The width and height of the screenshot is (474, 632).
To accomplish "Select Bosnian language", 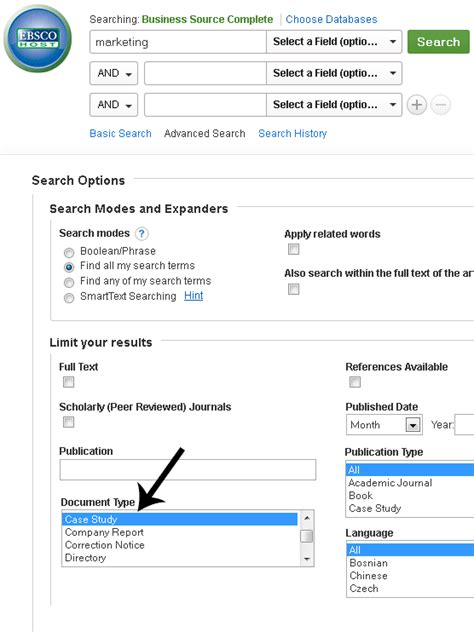I will click(410, 563).
